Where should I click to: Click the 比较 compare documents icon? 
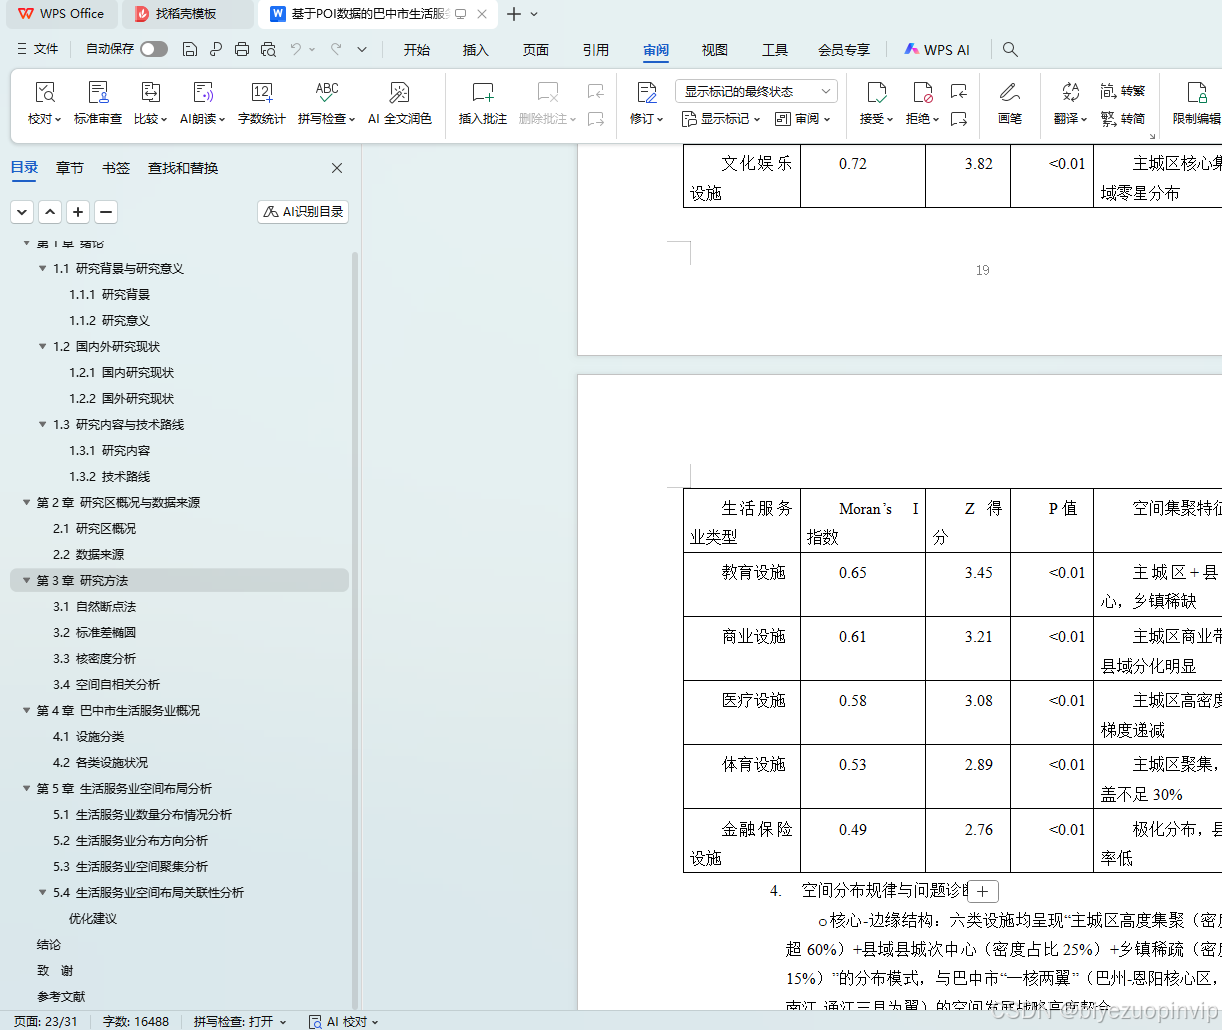[151, 93]
